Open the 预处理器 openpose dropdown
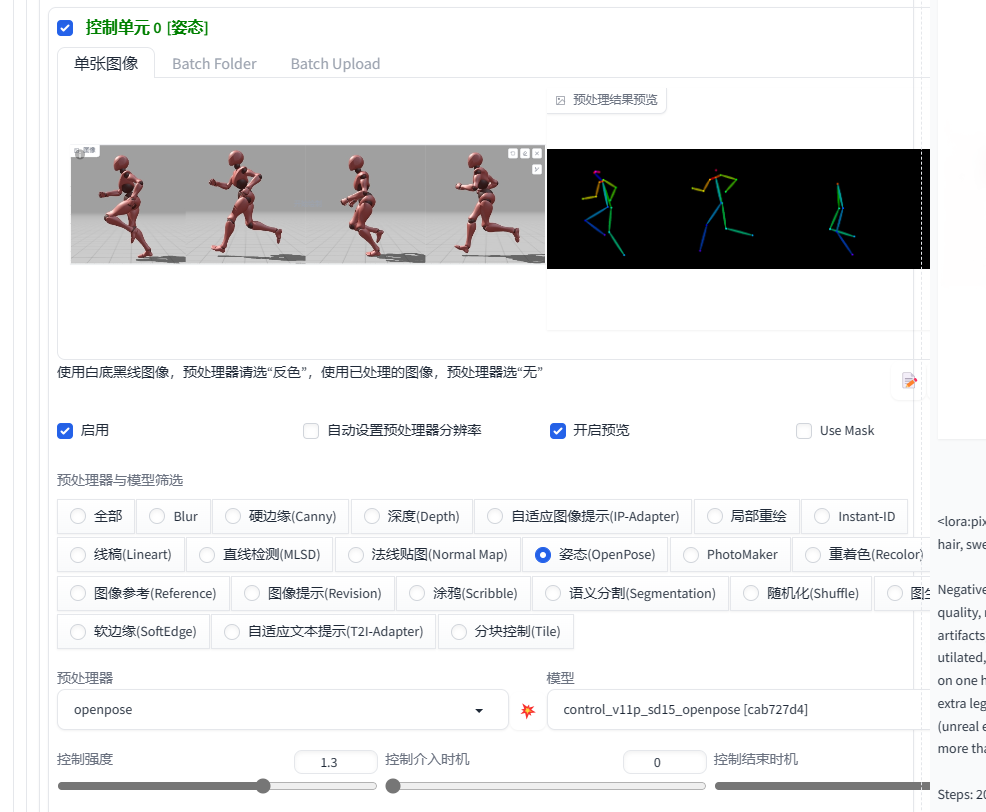986x812 pixels. click(x=282, y=710)
